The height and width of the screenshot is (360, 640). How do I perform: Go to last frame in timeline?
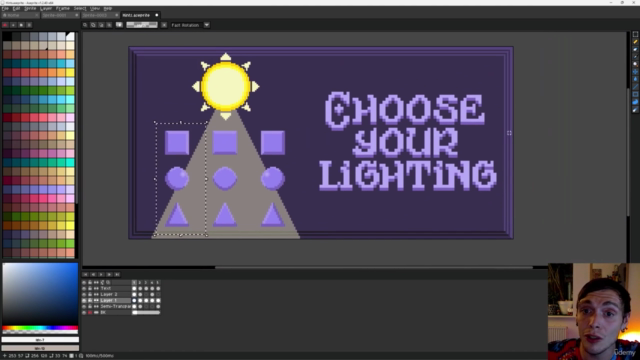[117, 275]
